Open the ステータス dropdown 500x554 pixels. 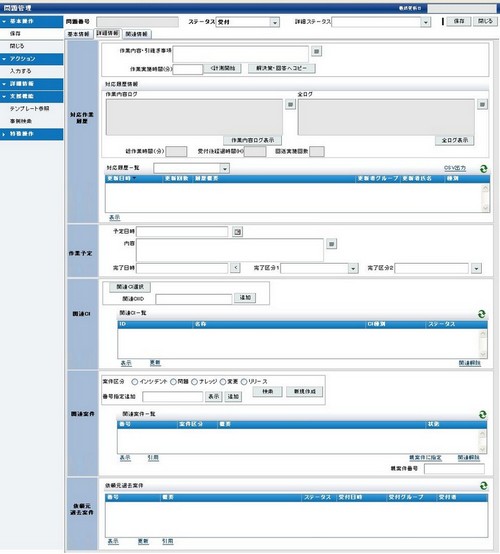275,22
